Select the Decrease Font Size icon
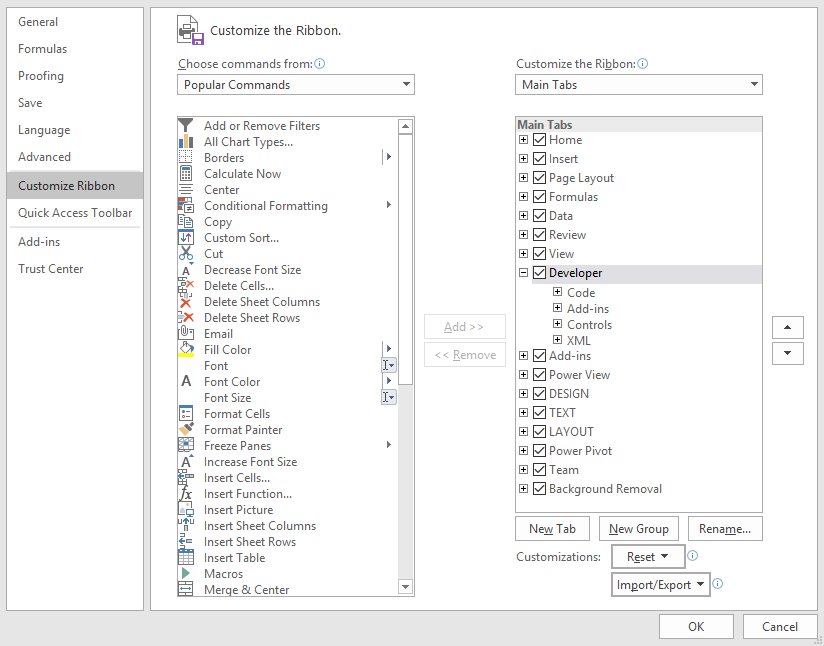Screen dimensions: 824x646 coord(186,270)
